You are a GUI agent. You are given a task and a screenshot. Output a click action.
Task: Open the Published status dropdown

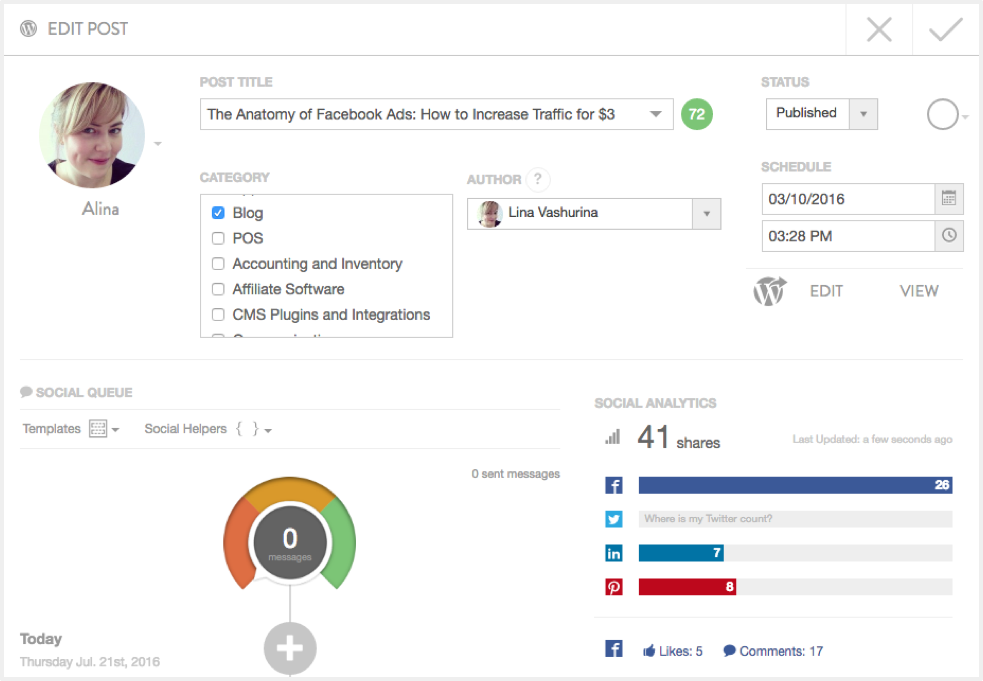pyautogui.click(x=863, y=114)
